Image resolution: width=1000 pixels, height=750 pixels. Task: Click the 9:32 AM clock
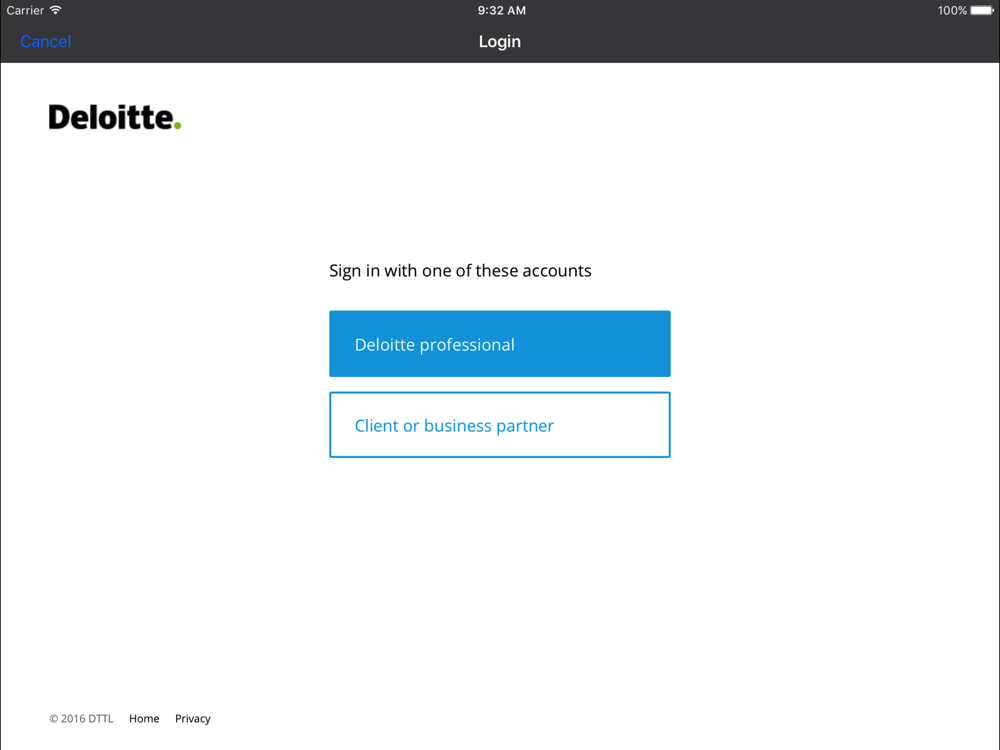(x=501, y=10)
